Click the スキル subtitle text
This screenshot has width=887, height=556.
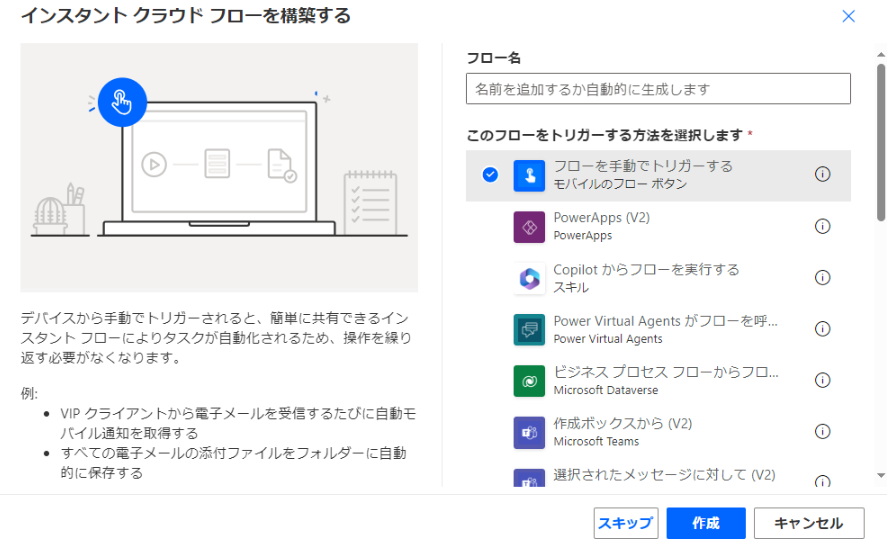(x=571, y=287)
